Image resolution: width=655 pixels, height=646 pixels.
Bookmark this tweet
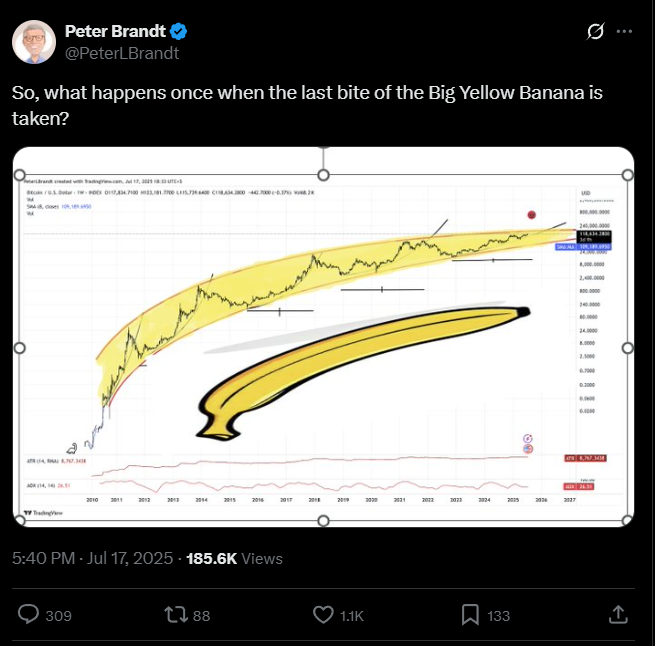coord(470,615)
